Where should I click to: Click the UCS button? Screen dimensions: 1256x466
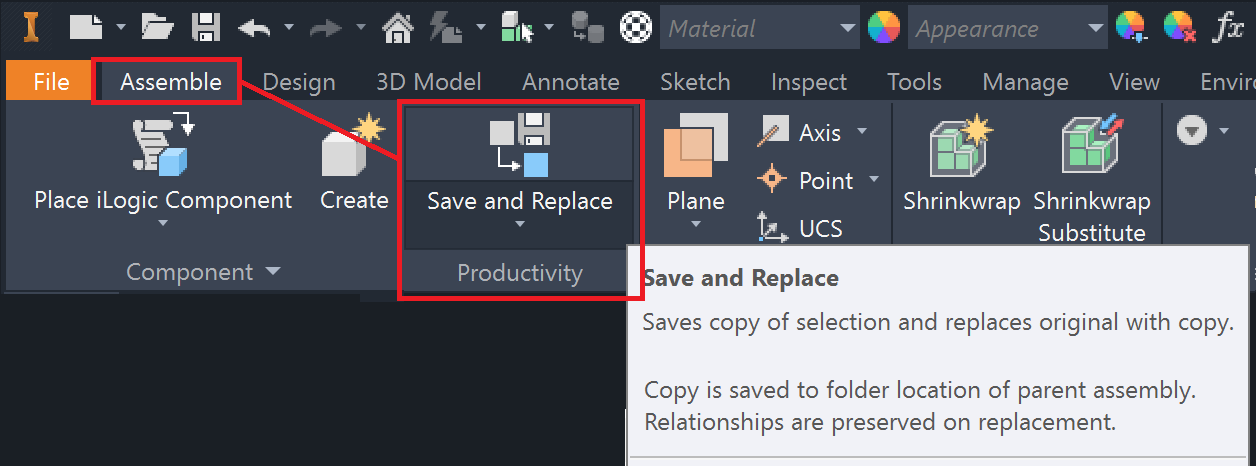click(809, 229)
